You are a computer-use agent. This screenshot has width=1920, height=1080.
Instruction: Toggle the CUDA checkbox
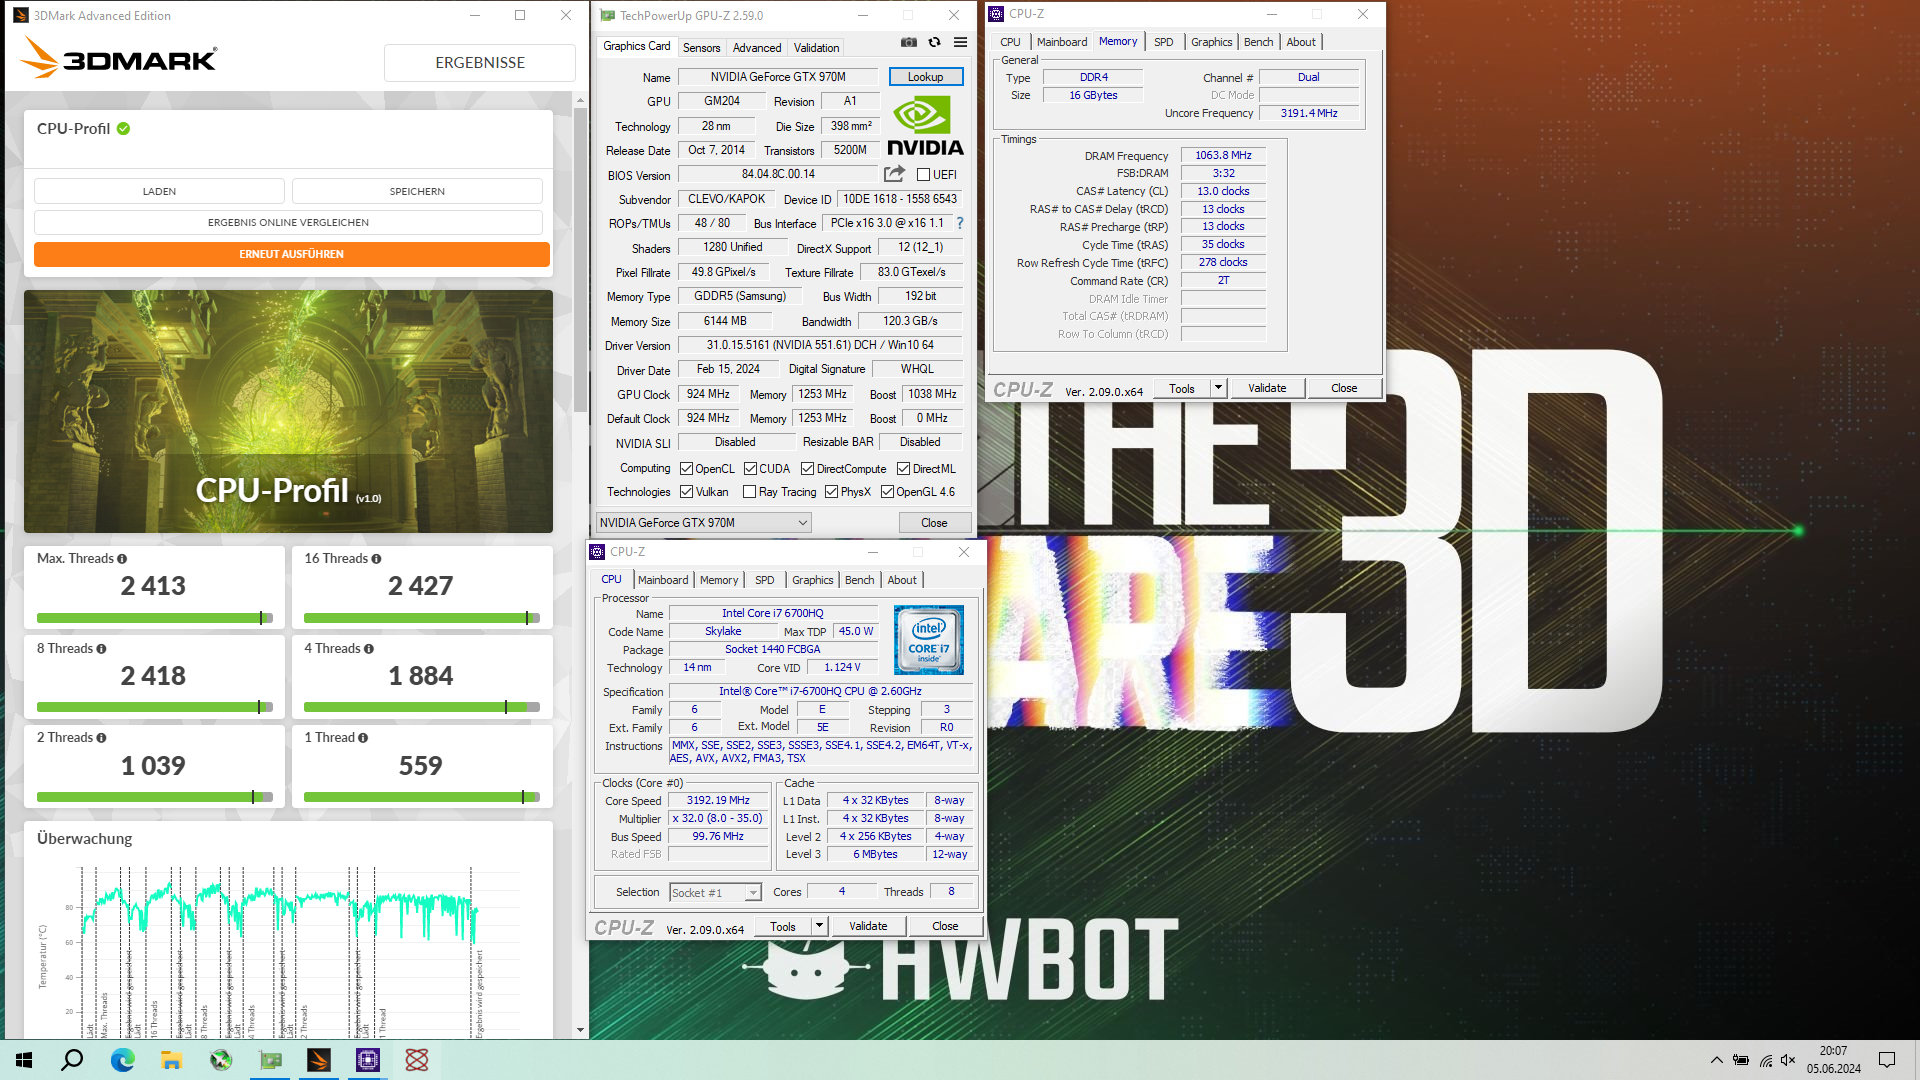point(750,469)
